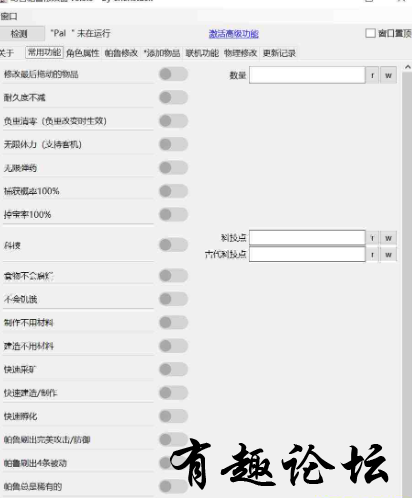Image resolution: width=412 pixels, height=498 pixels.
Task: Open the 添加物品 tab
Action: click(162, 53)
